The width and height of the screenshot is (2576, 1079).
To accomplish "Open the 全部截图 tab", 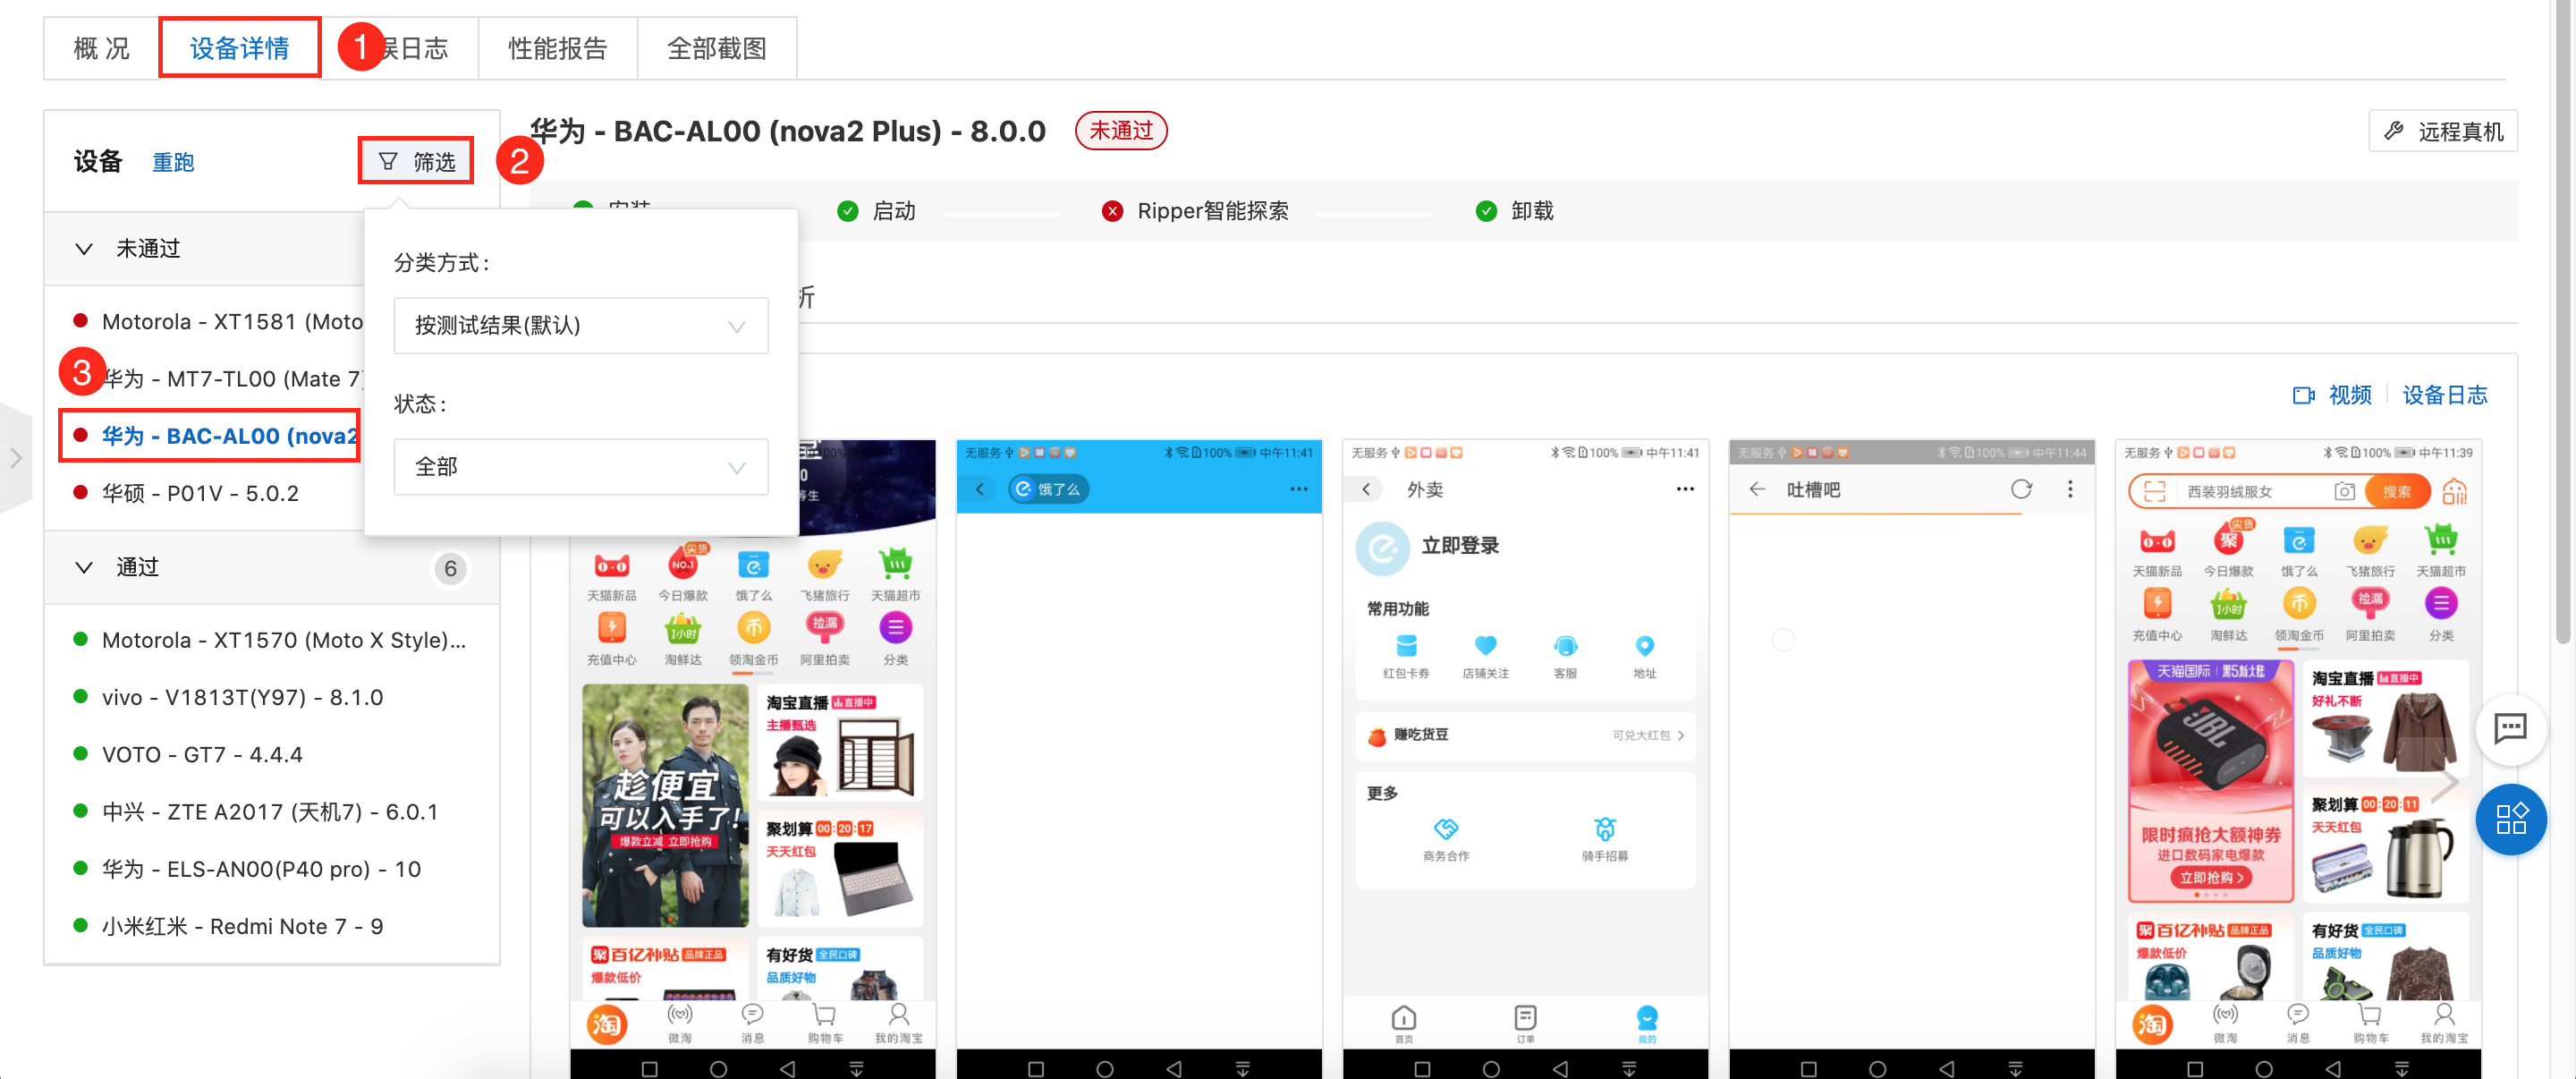I will pos(716,48).
